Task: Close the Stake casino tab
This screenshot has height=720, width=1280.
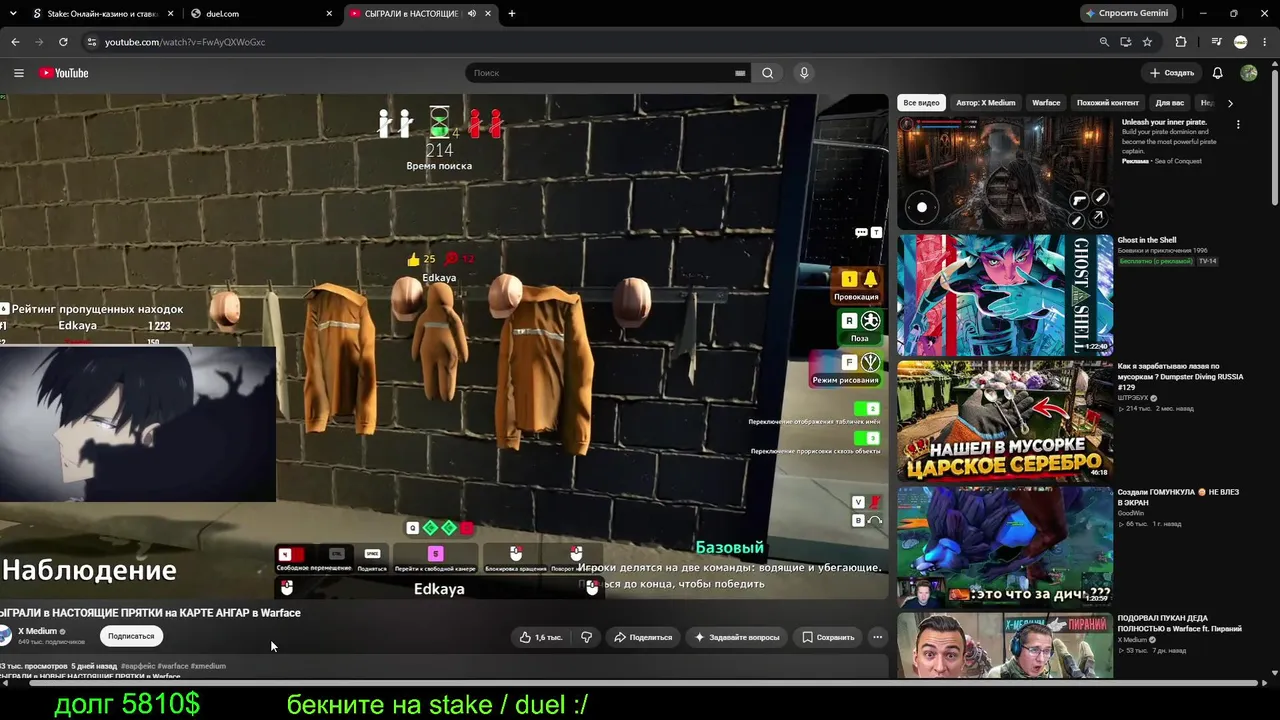Action: click(x=171, y=14)
